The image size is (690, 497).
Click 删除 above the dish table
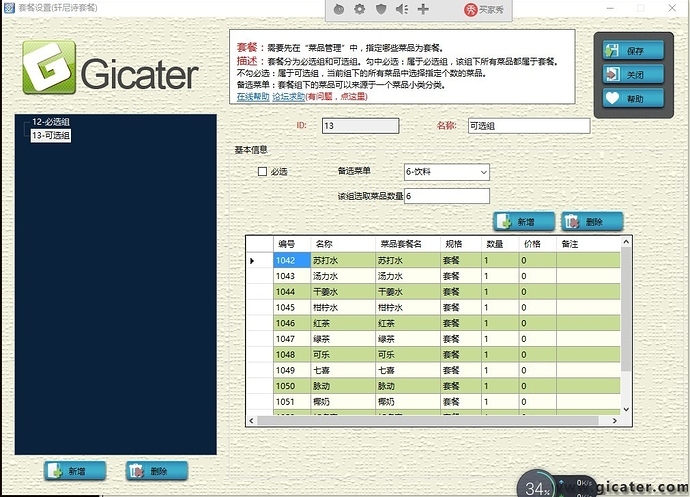(x=592, y=222)
